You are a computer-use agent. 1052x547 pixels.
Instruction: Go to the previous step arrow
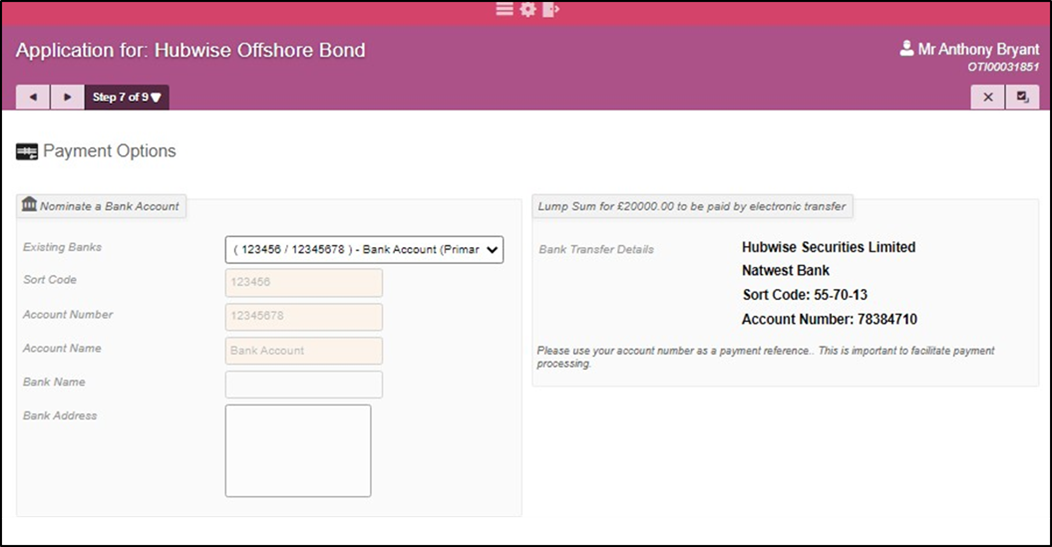tap(33, 97)
